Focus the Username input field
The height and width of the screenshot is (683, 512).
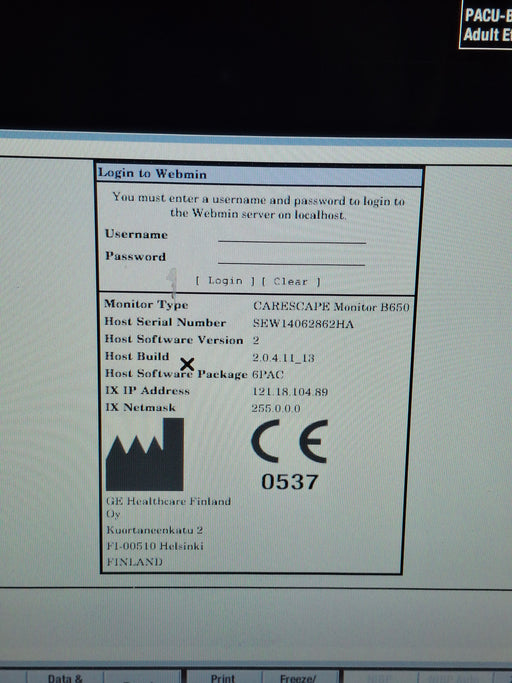tap(292, 236)
